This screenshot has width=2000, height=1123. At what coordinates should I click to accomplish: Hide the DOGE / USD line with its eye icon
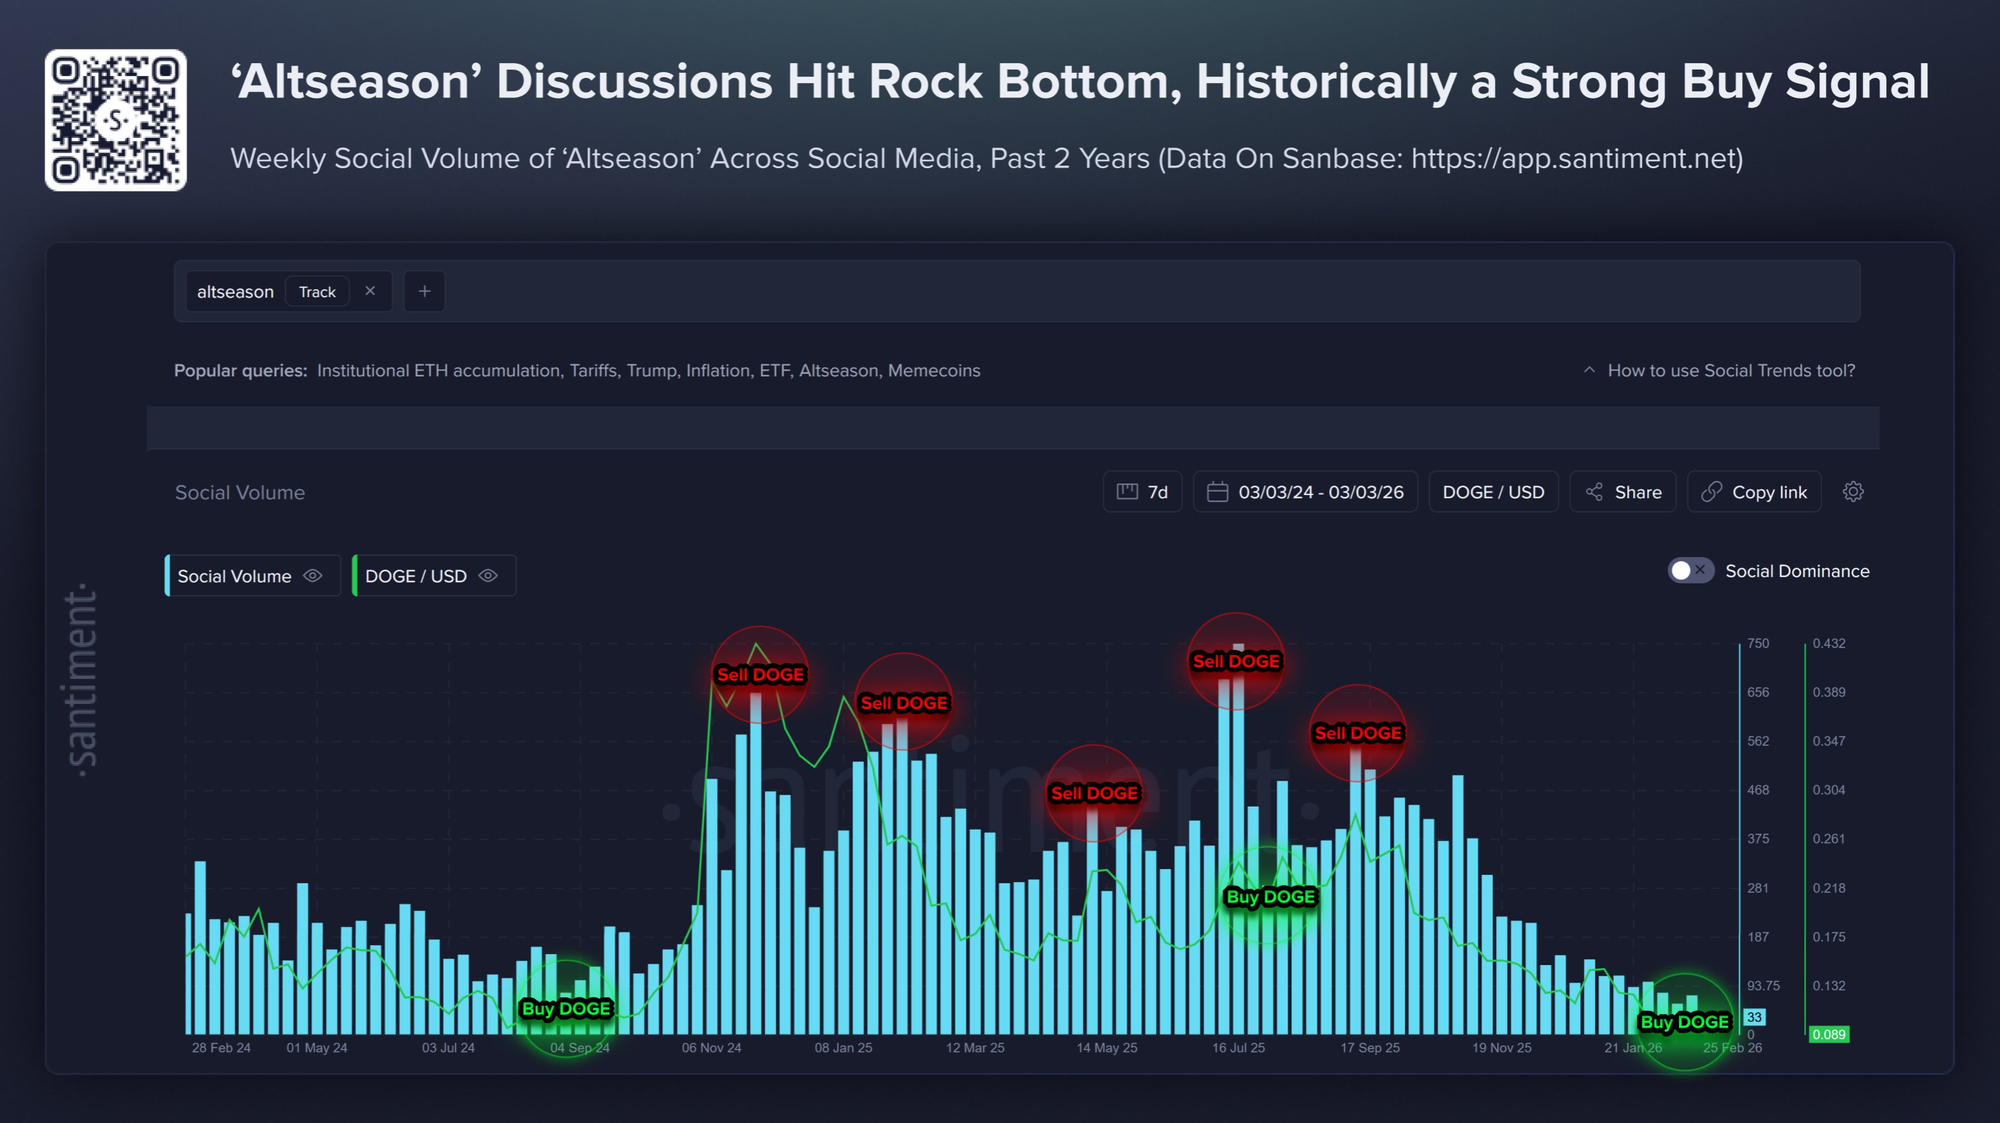[488, 575]
